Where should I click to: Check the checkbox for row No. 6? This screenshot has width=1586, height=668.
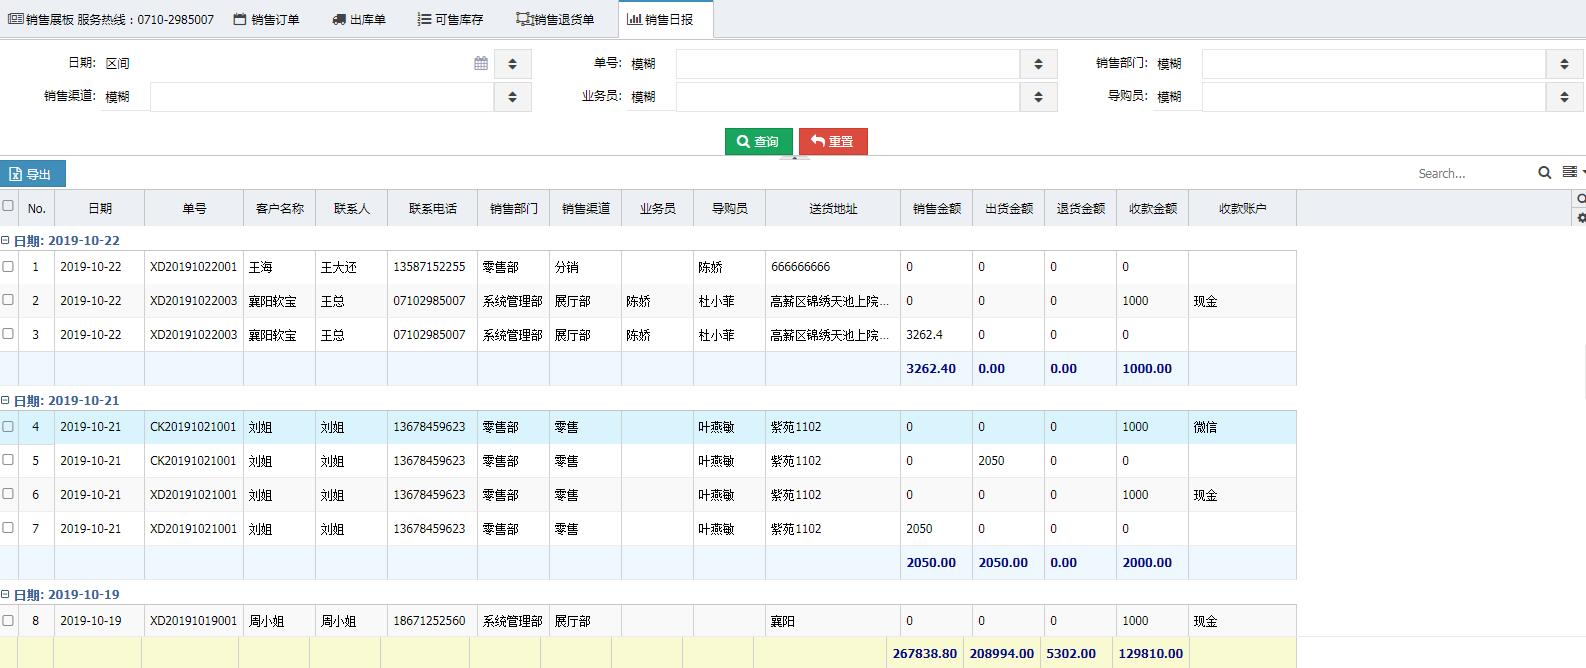[x=8, y=494]
